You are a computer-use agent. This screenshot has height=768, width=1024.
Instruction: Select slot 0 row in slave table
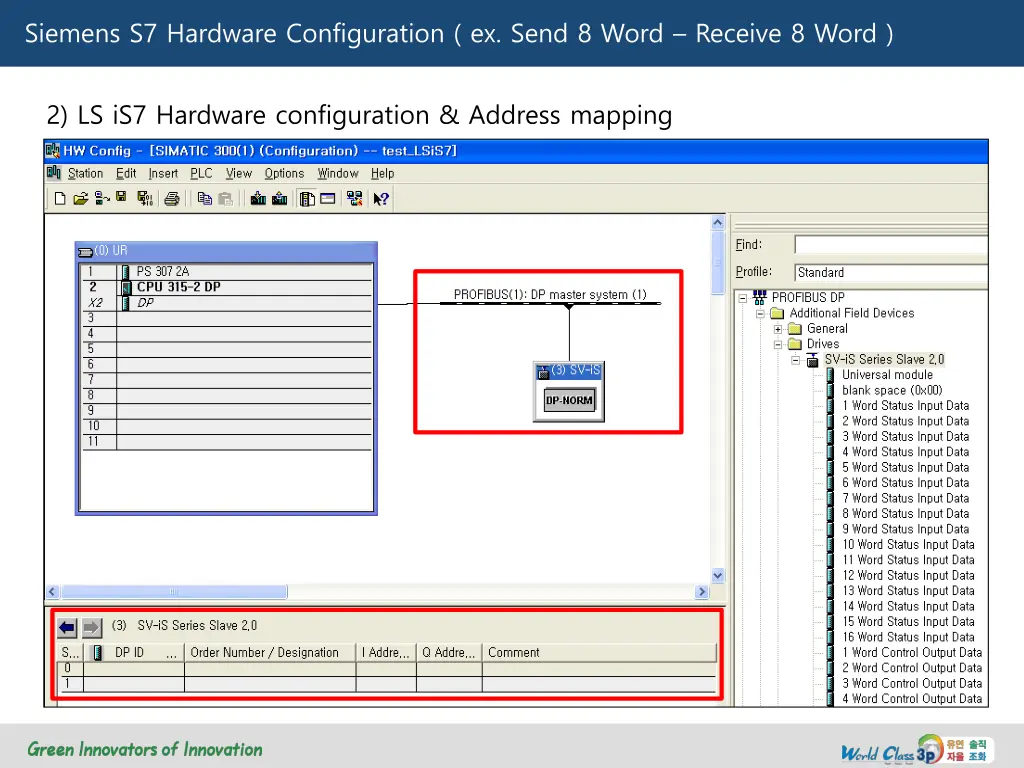pyautogui.click(x=387, y=669)
